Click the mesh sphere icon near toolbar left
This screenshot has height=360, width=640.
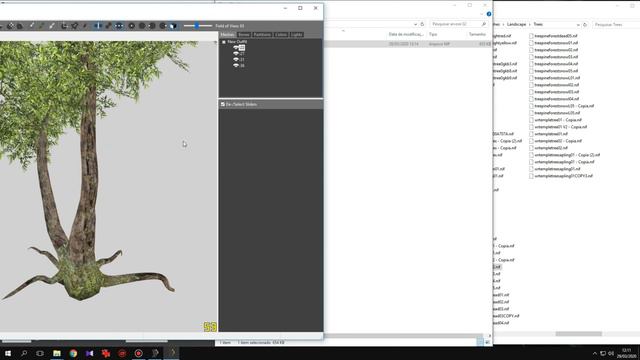[10, 26]
